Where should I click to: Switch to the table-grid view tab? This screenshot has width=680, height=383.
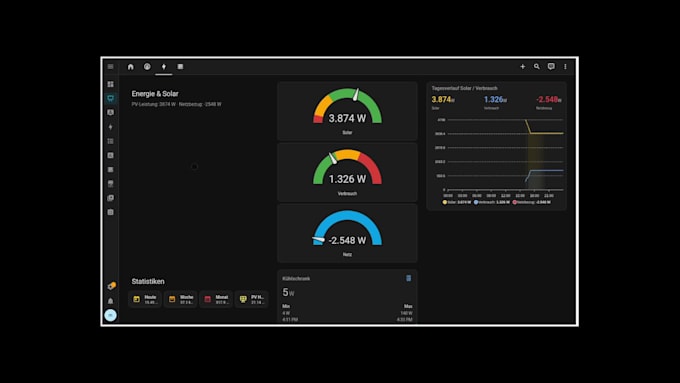[180, 66]
